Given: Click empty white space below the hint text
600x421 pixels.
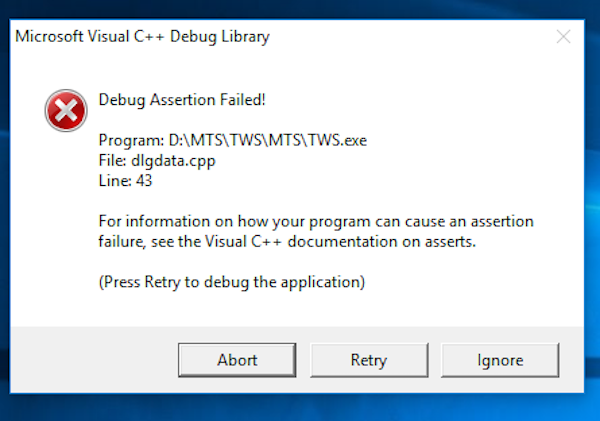Looking at the screenshot, I should click(x=300, y=308).
